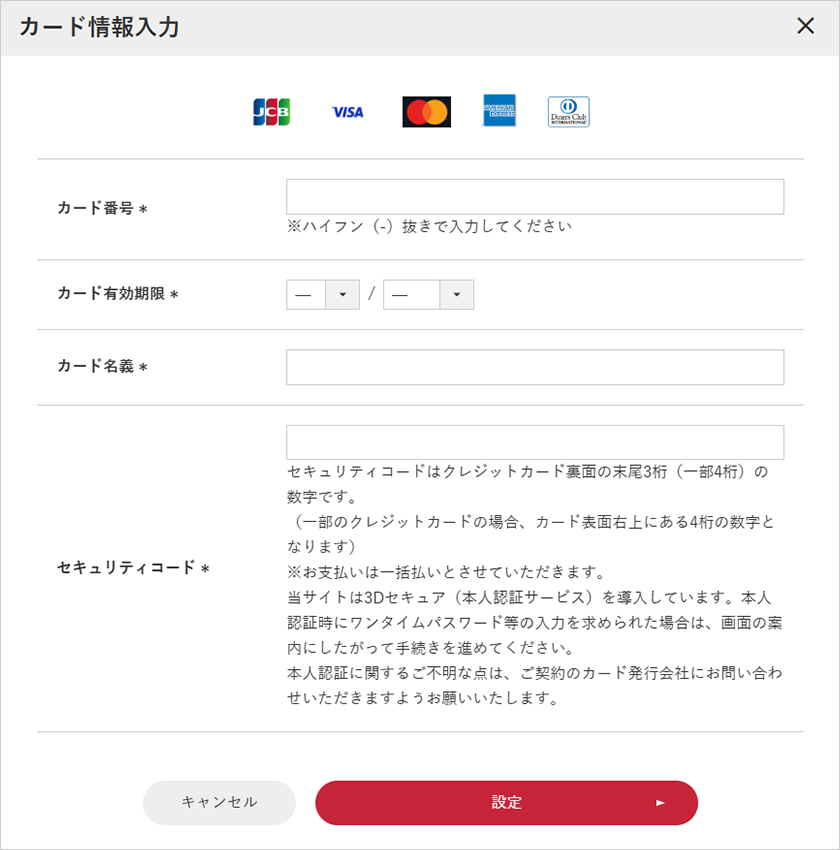The height and width of the screenshot is (850, 840).
Task: Select the Diners Club brand logo
Action: (568, 111)
